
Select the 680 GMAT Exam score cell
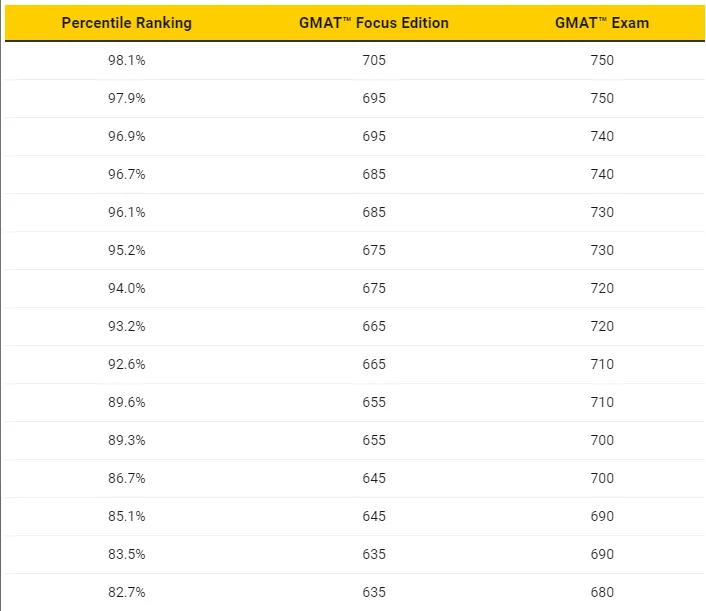[602, 592]
